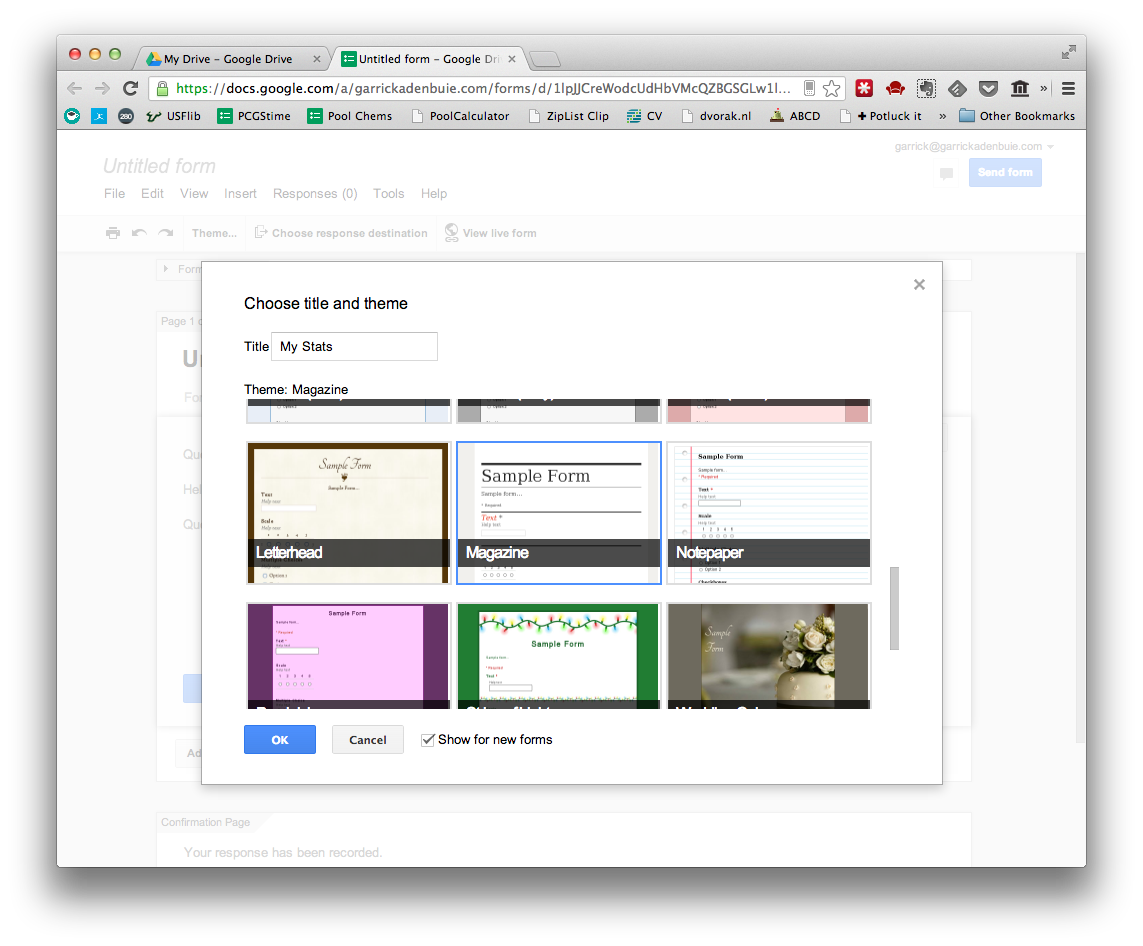Click the comments speech bubble icon
The image size is (1143, 946).
[x=946, y=173]
